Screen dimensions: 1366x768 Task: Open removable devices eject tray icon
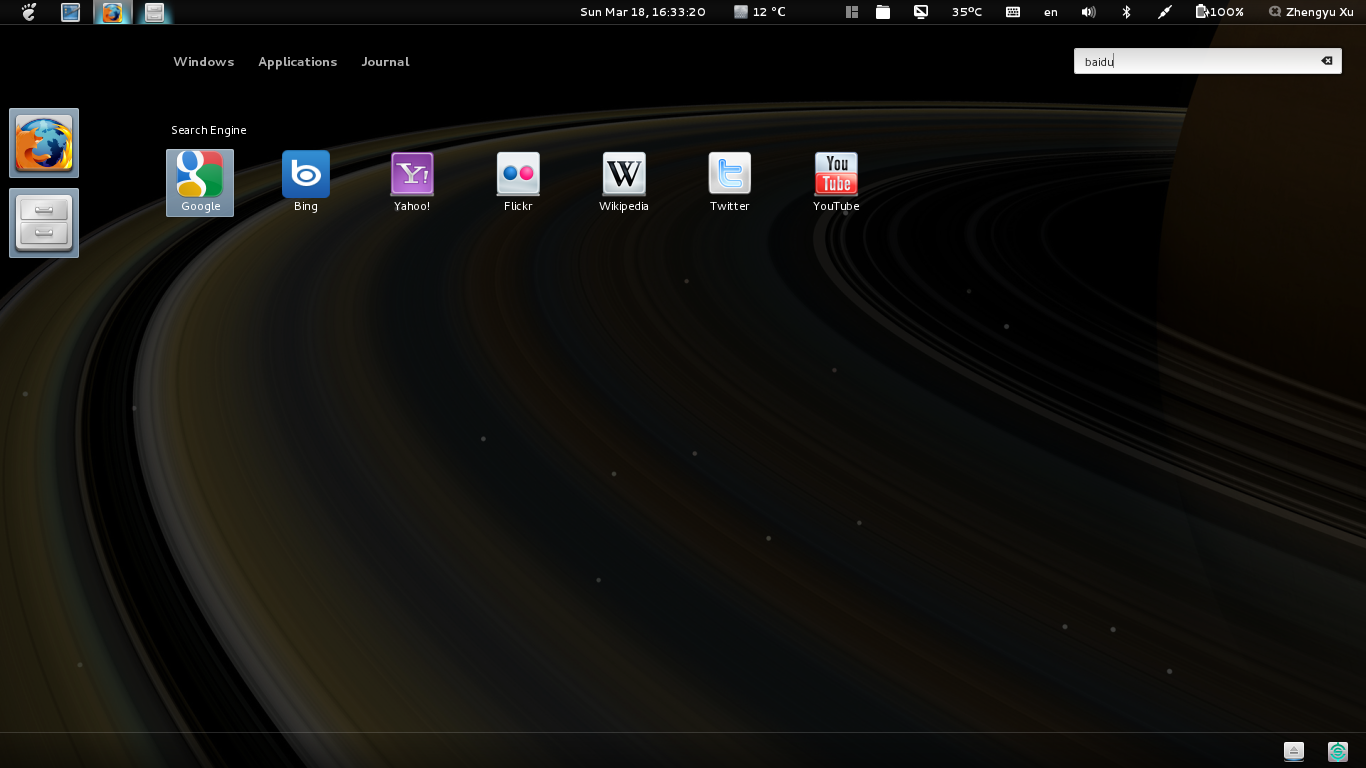pyautogui.click(x=1294, y=751)
